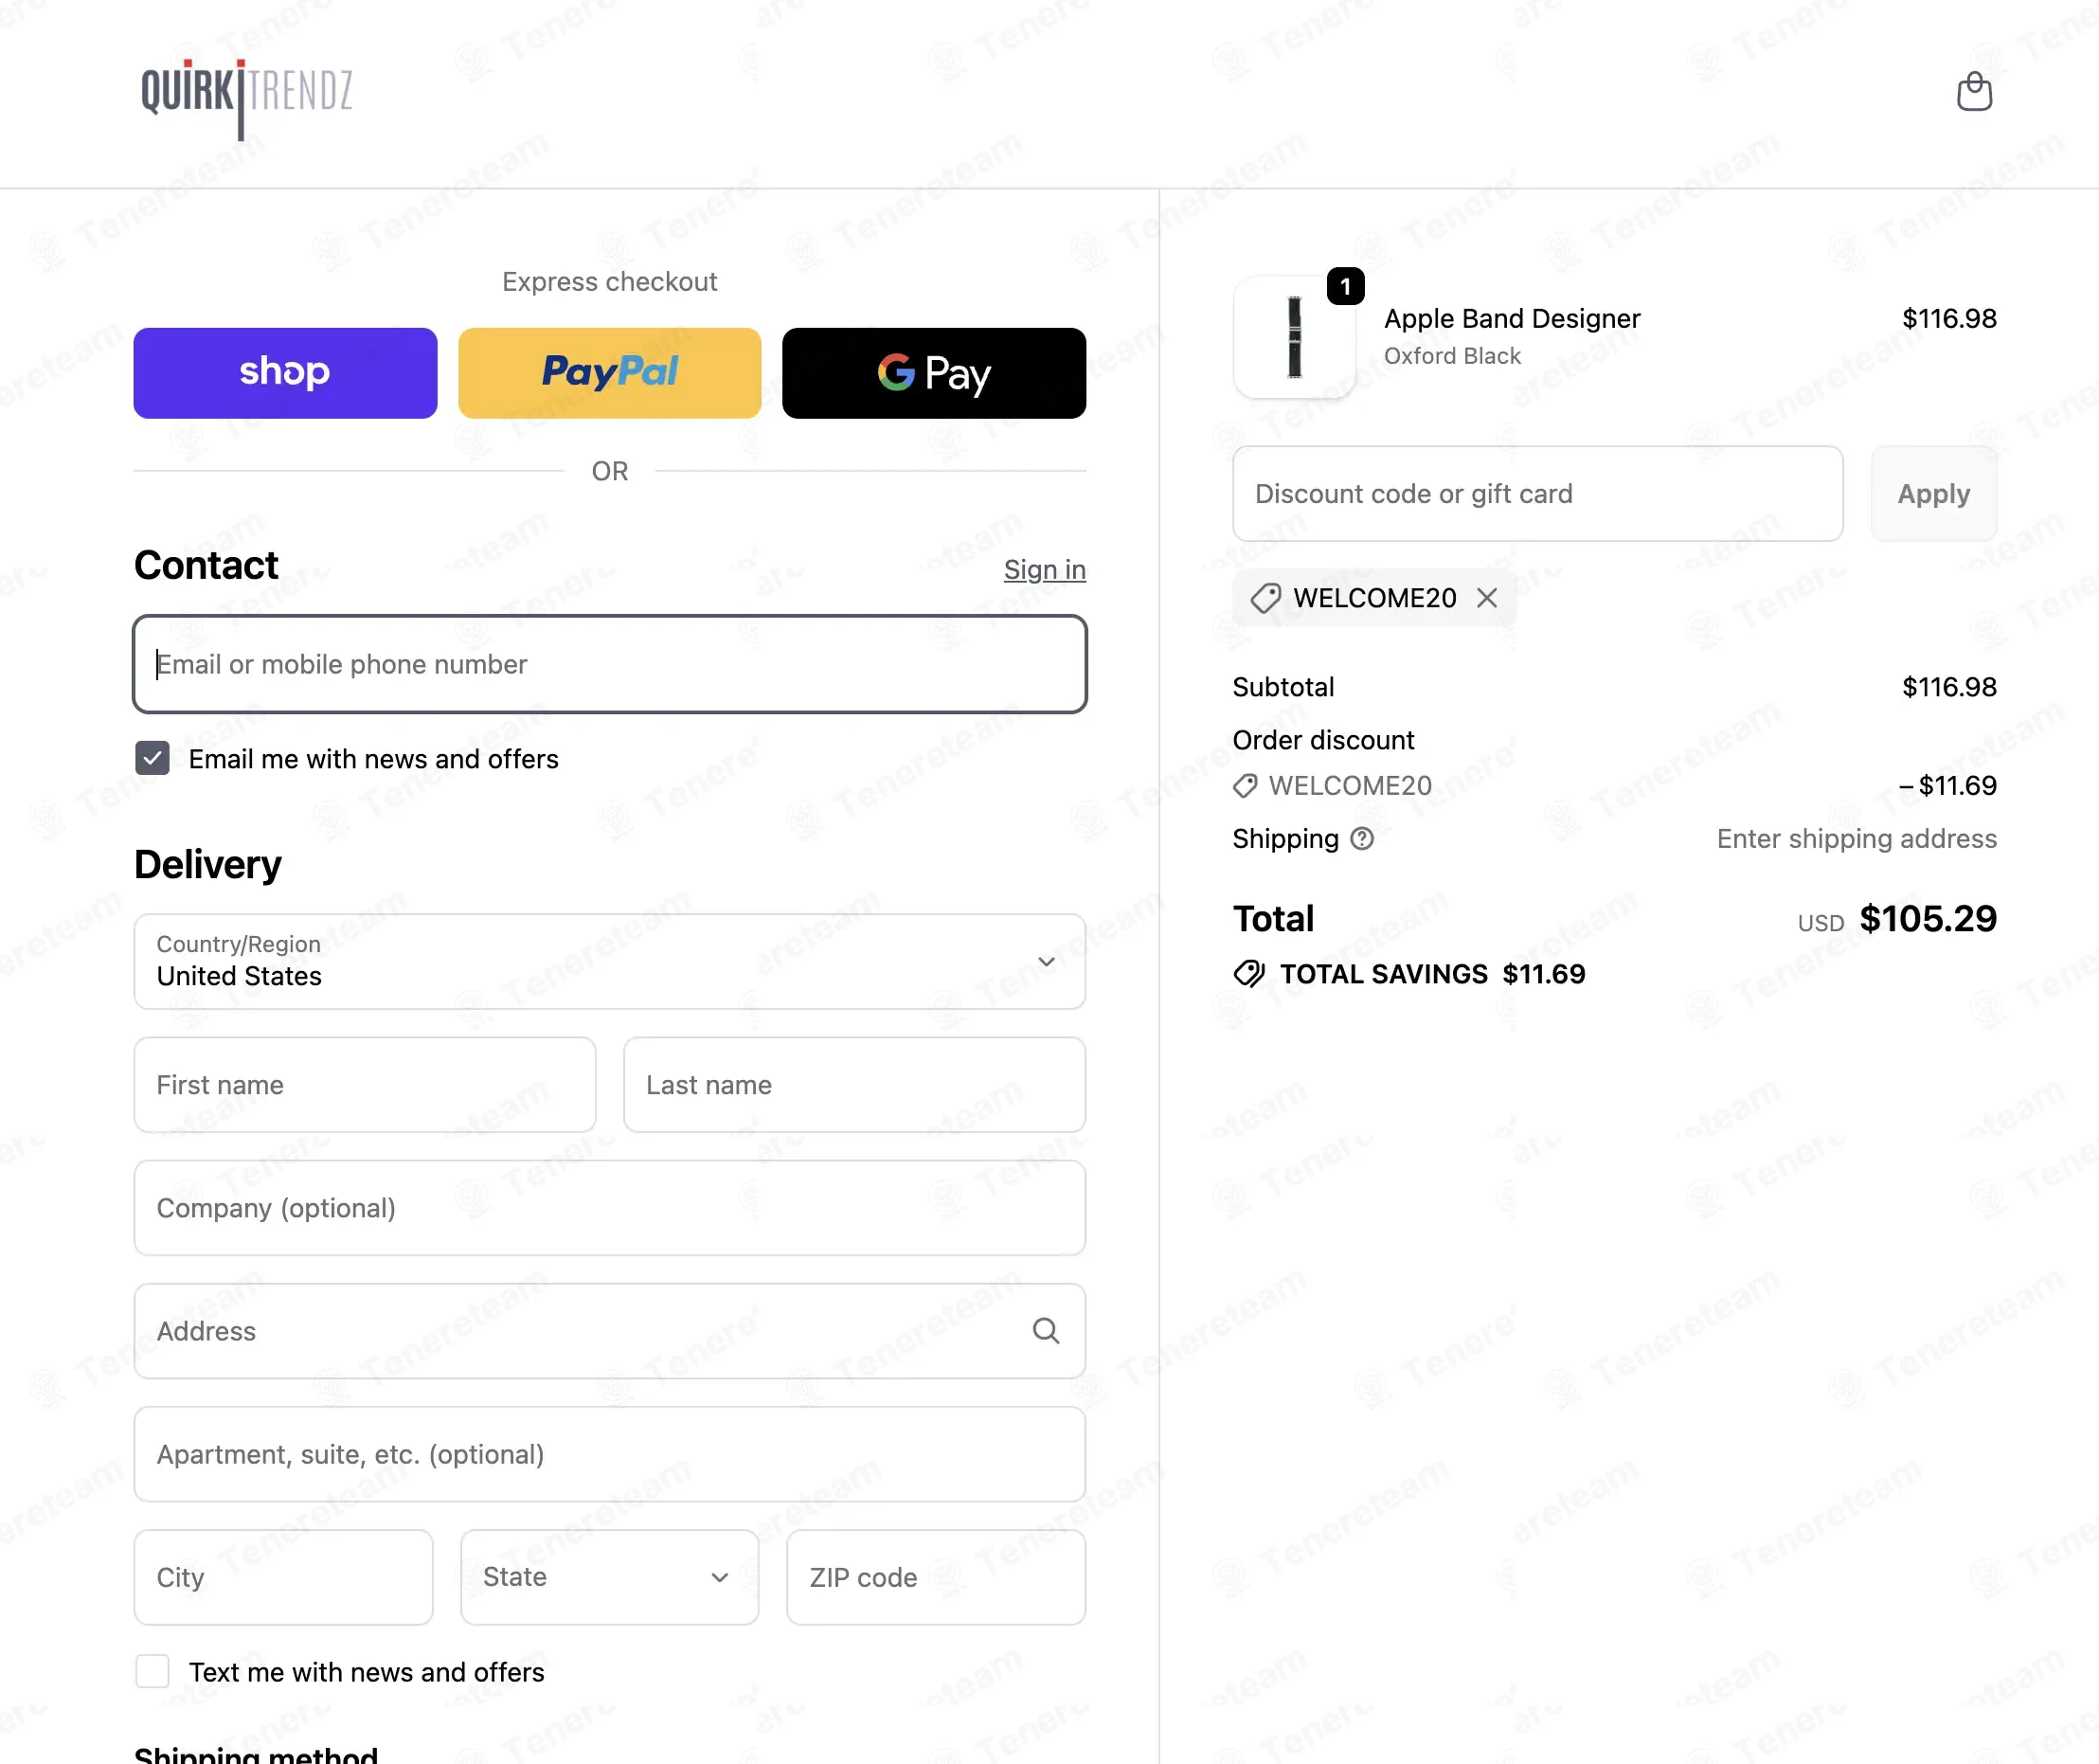Focus the Discount code or gift card field

[1537, 494]
